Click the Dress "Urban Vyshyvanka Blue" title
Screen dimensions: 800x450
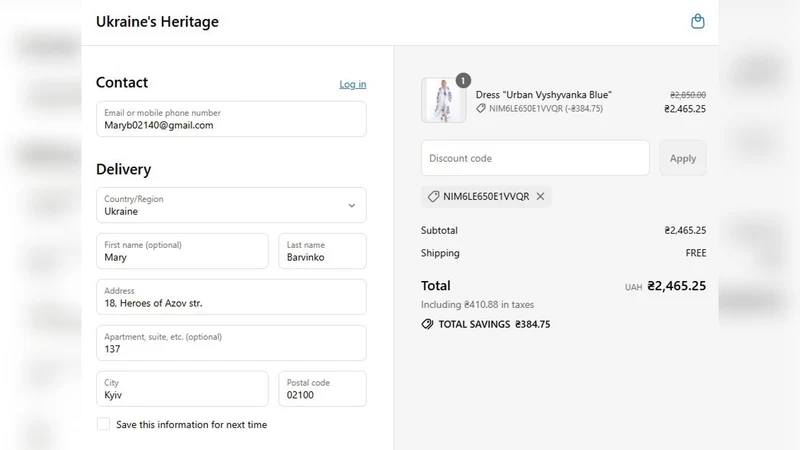pos(543,94)
